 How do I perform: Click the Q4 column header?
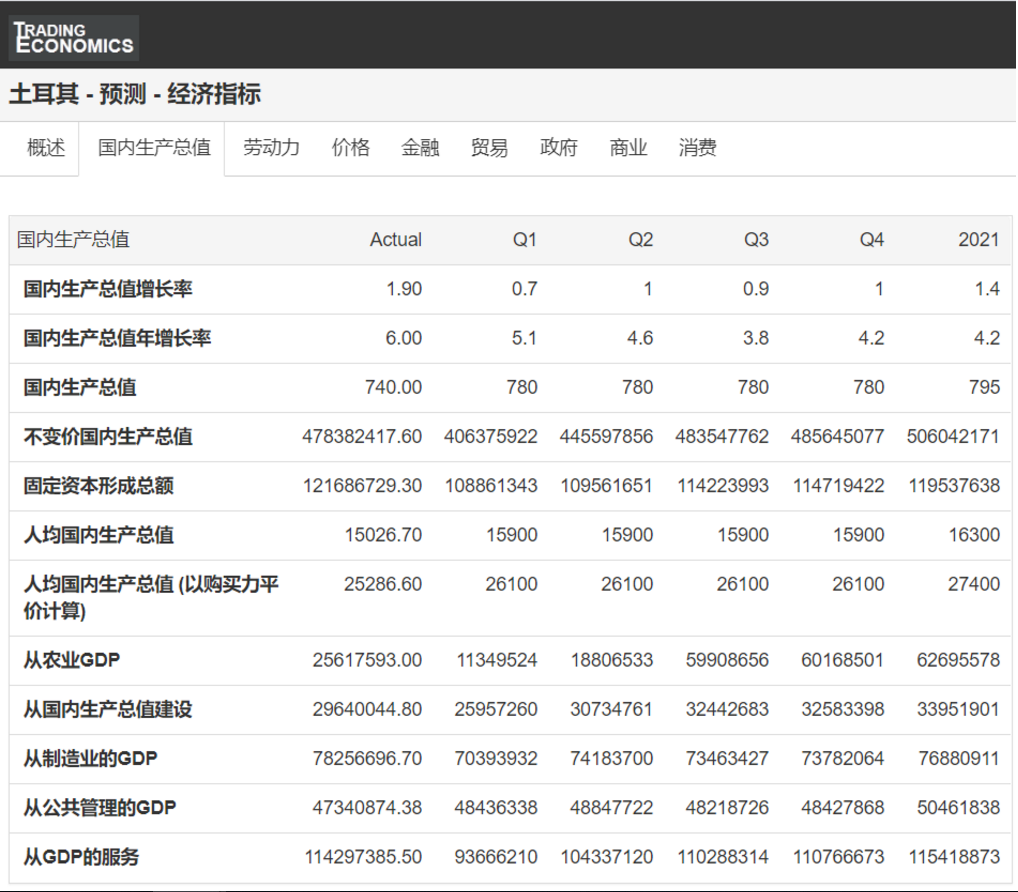click(871, 240)
